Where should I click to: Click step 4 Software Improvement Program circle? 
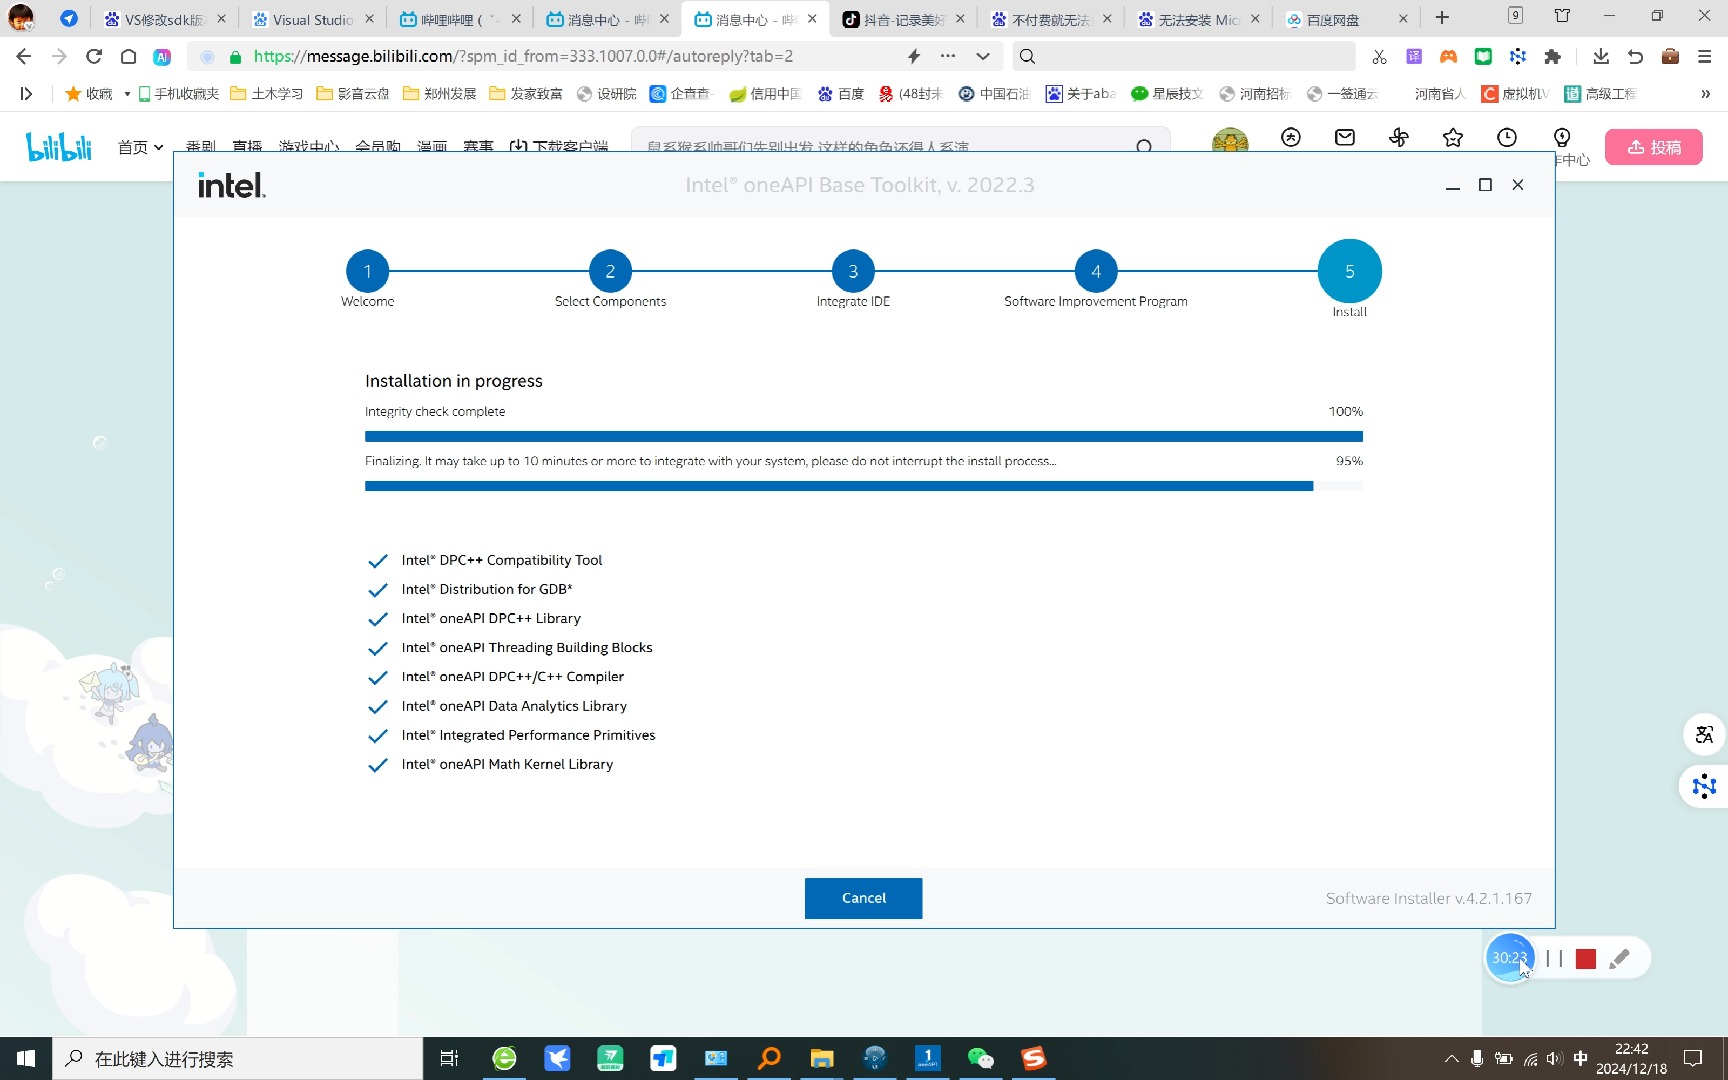click(1096, 271)
